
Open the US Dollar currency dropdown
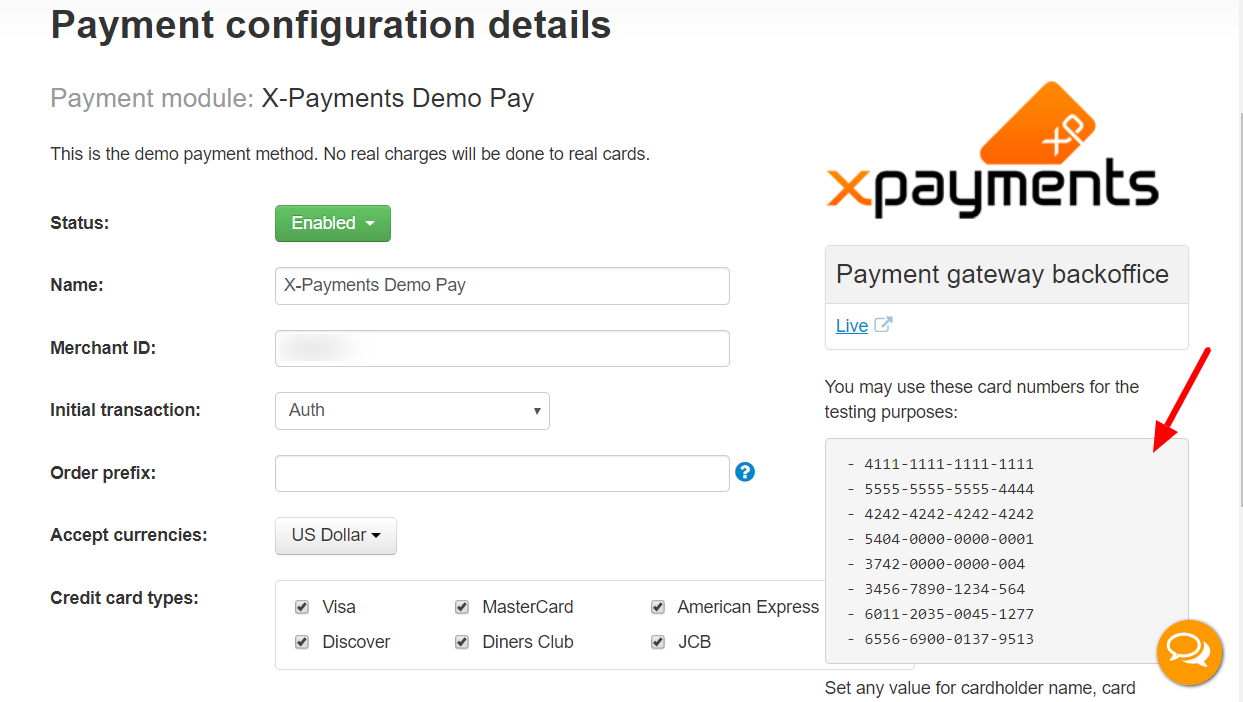click(336, 535)
